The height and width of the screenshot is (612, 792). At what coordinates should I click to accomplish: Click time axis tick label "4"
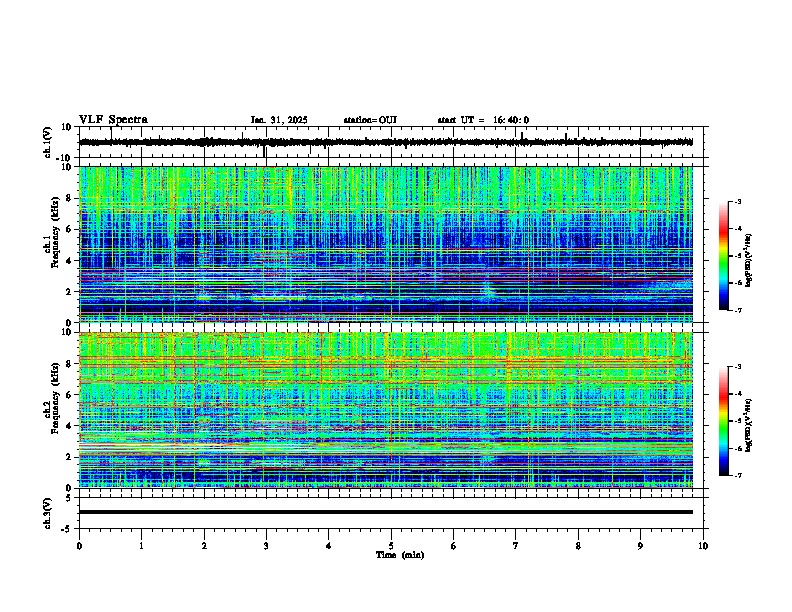(329, 546)
